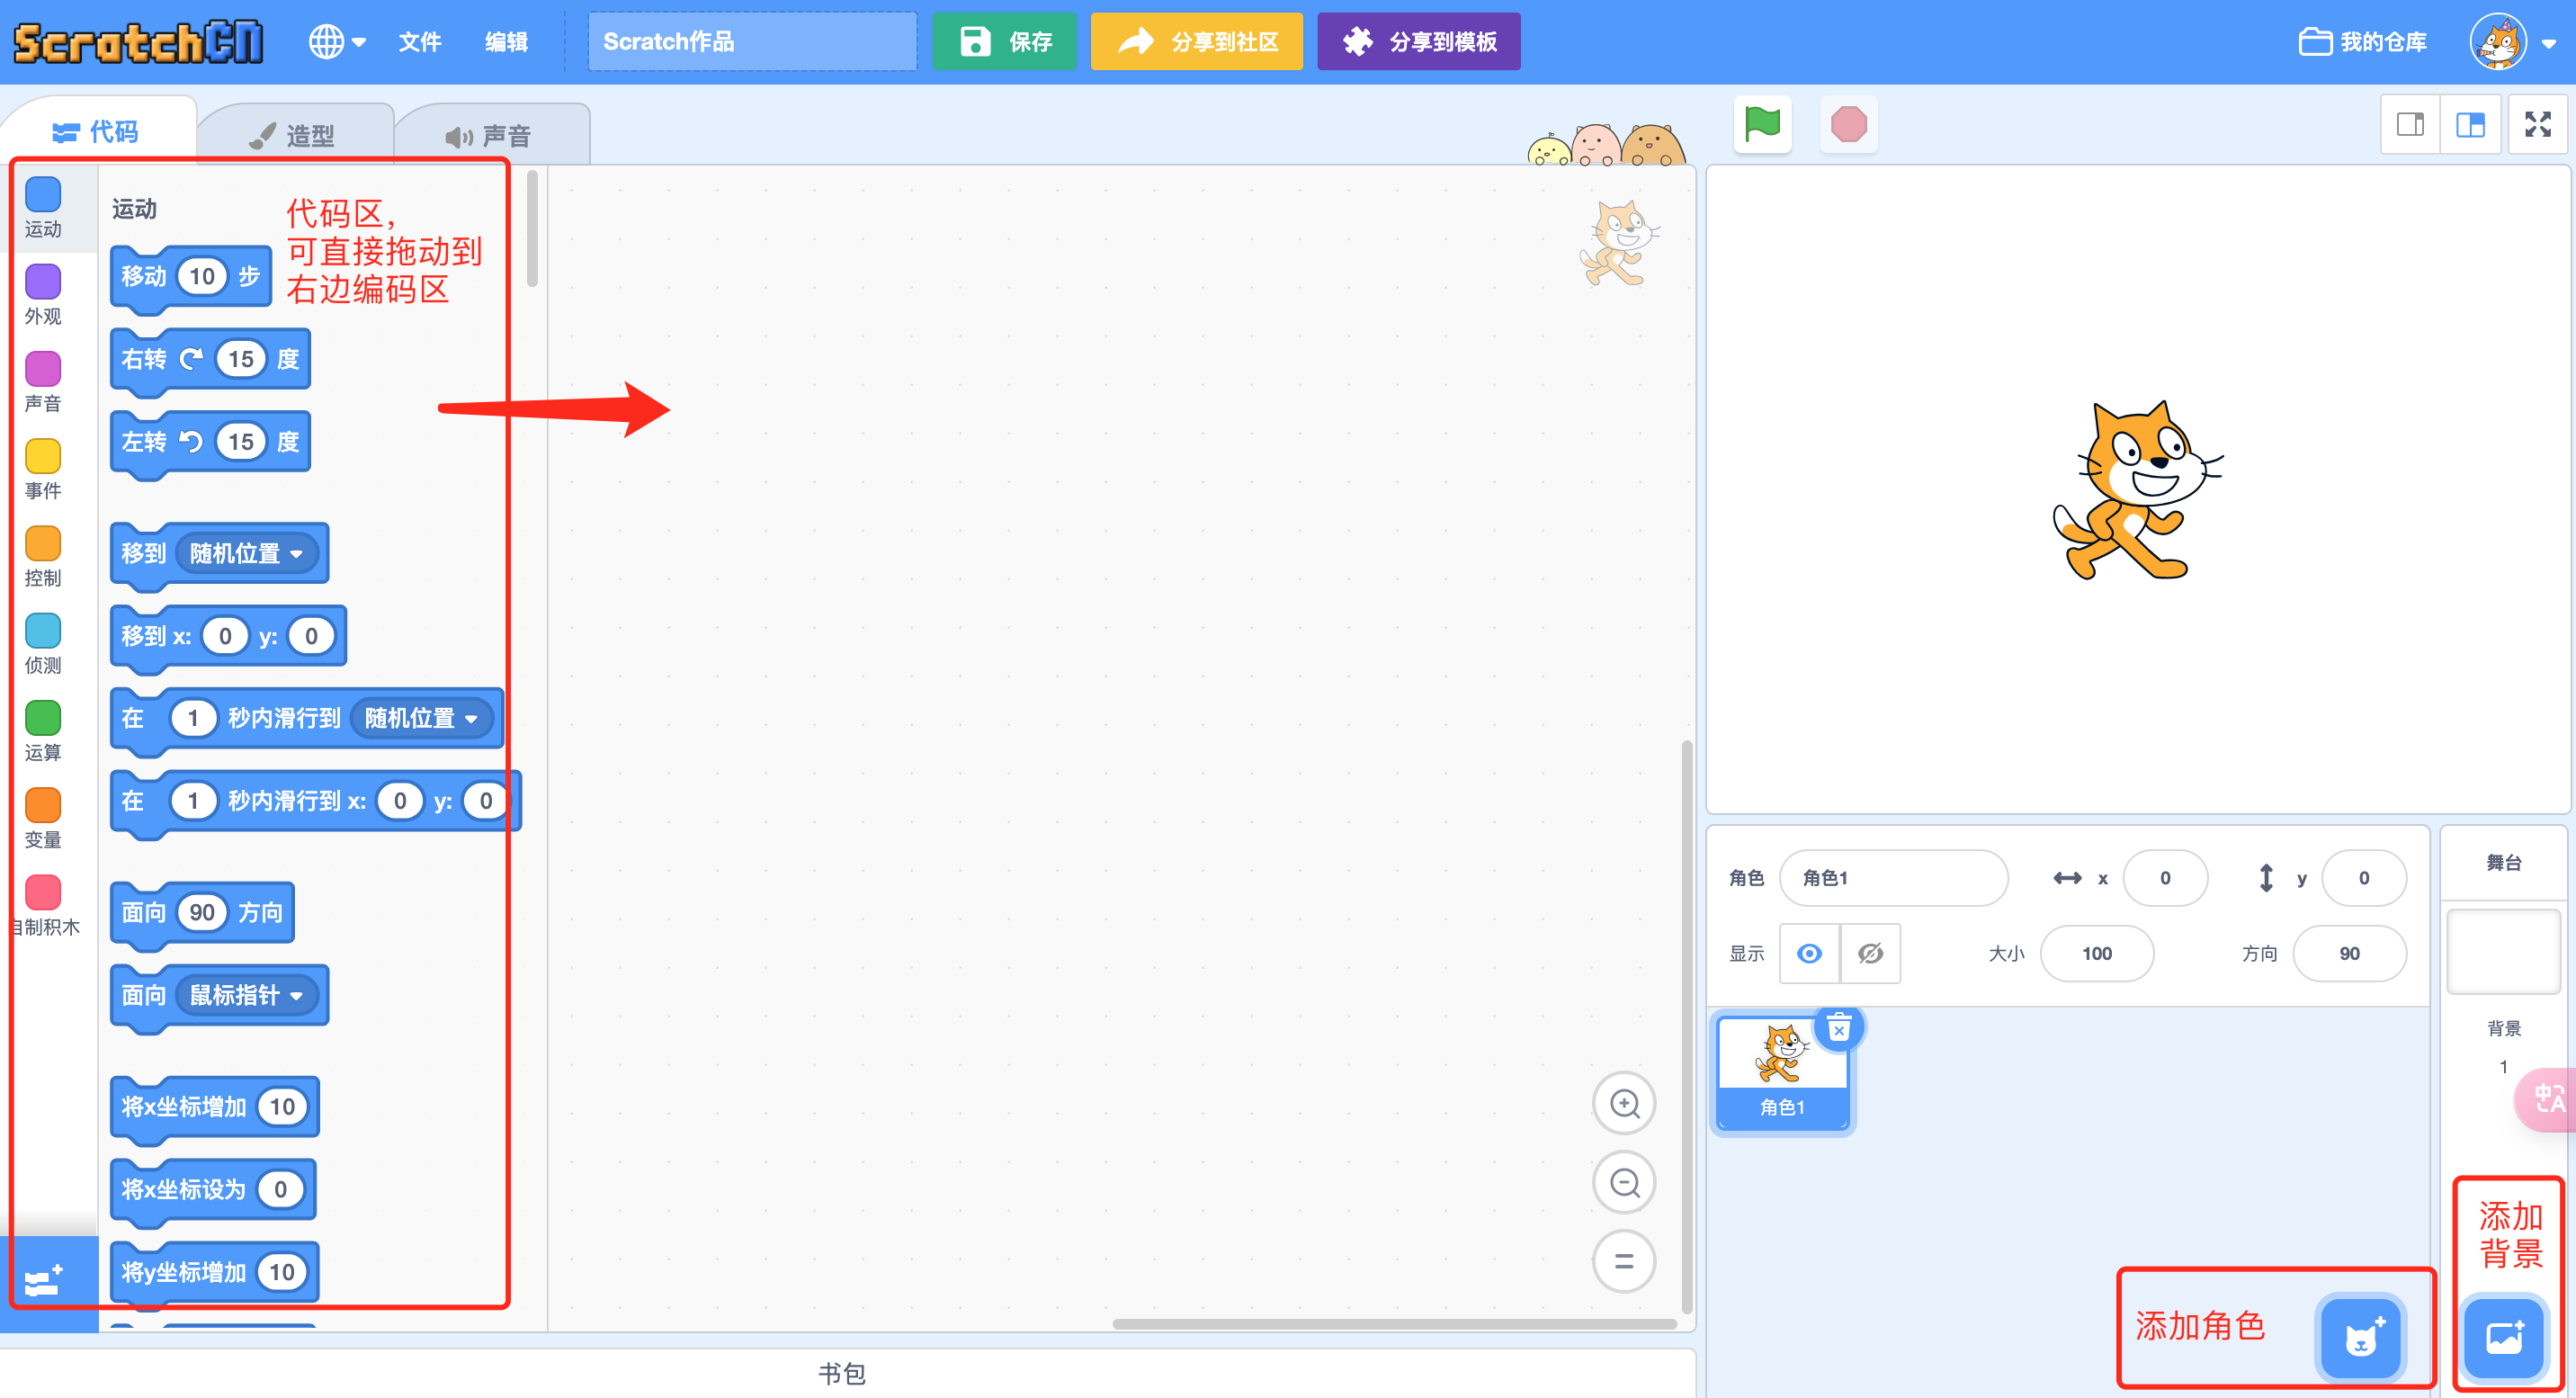Image resolution: width=2576 pixels, height=1398 pixels.
Task: Zoom in the coding workspace
Action: [1624, 1104]
